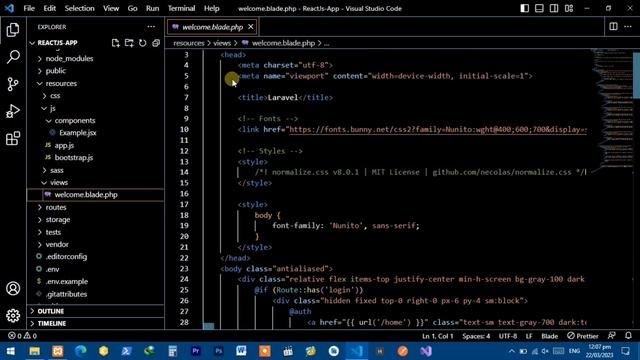Click the errors and warnings status indicator

(x=22, y=336)
